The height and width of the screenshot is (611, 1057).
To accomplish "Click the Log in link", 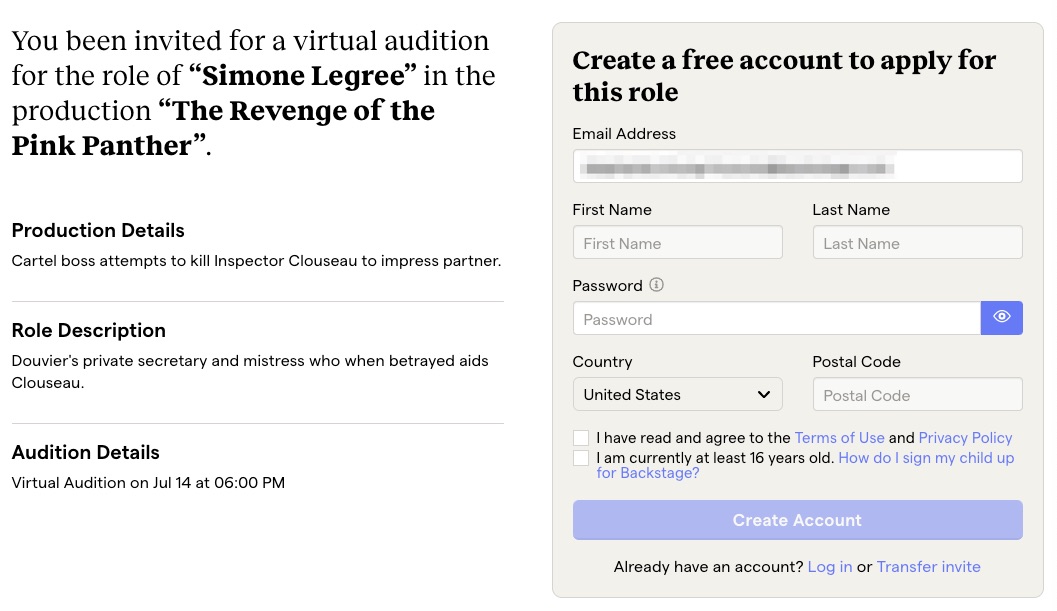I will pos(830,566).
